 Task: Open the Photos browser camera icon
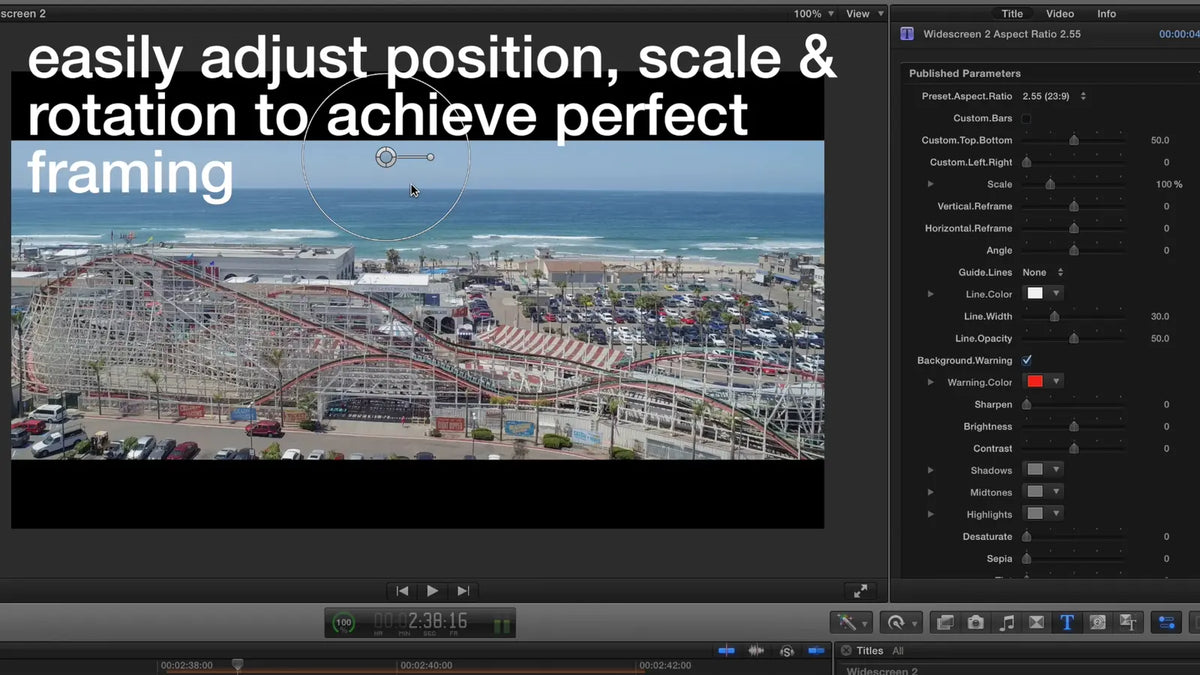tap(975, 622)
